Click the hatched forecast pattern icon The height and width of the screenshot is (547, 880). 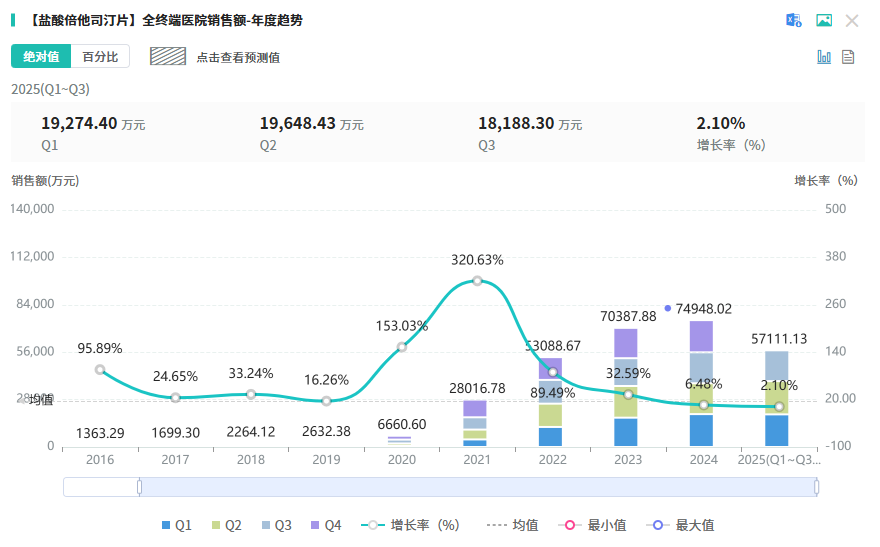169,57
